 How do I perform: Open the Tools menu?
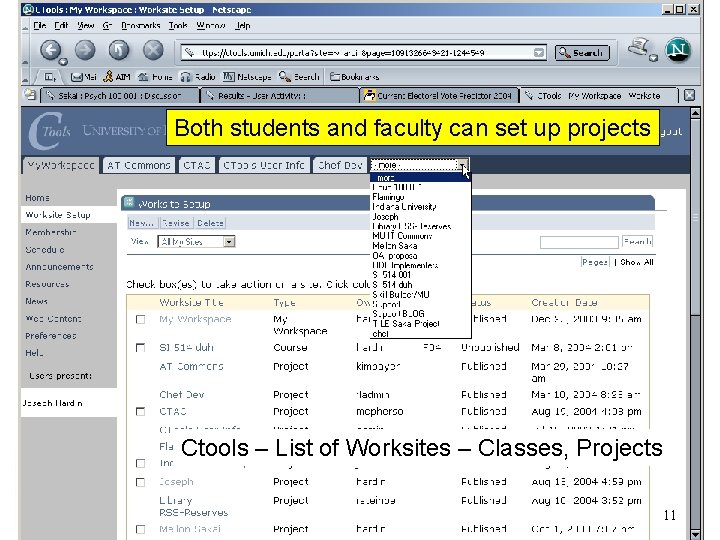178,25
